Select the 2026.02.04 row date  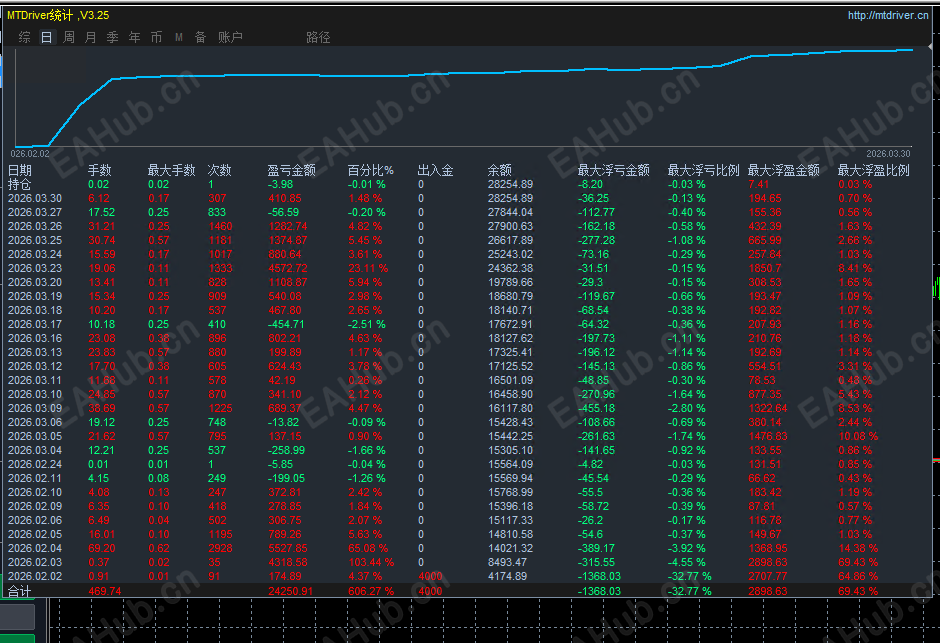35,548
